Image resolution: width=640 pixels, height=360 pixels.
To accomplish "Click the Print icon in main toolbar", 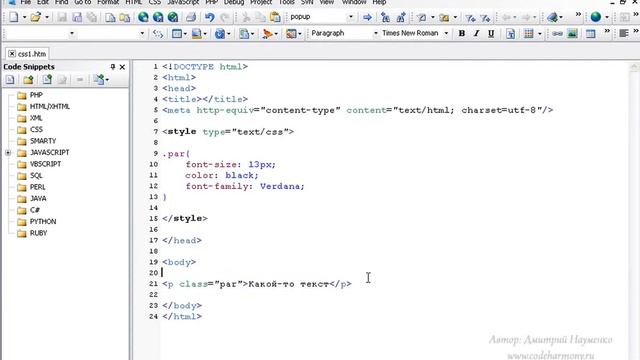I will (191, 17).
